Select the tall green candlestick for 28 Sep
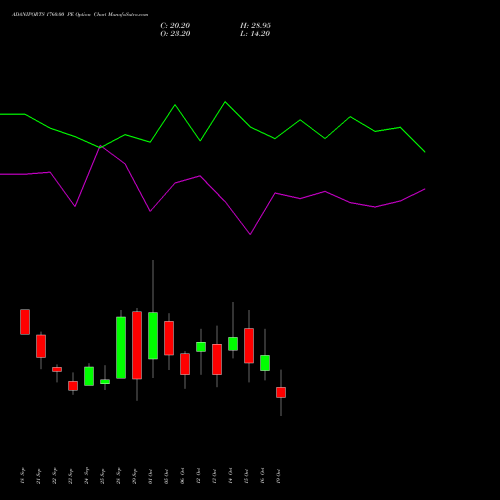The image size is (500, 500). click(121, 348)
